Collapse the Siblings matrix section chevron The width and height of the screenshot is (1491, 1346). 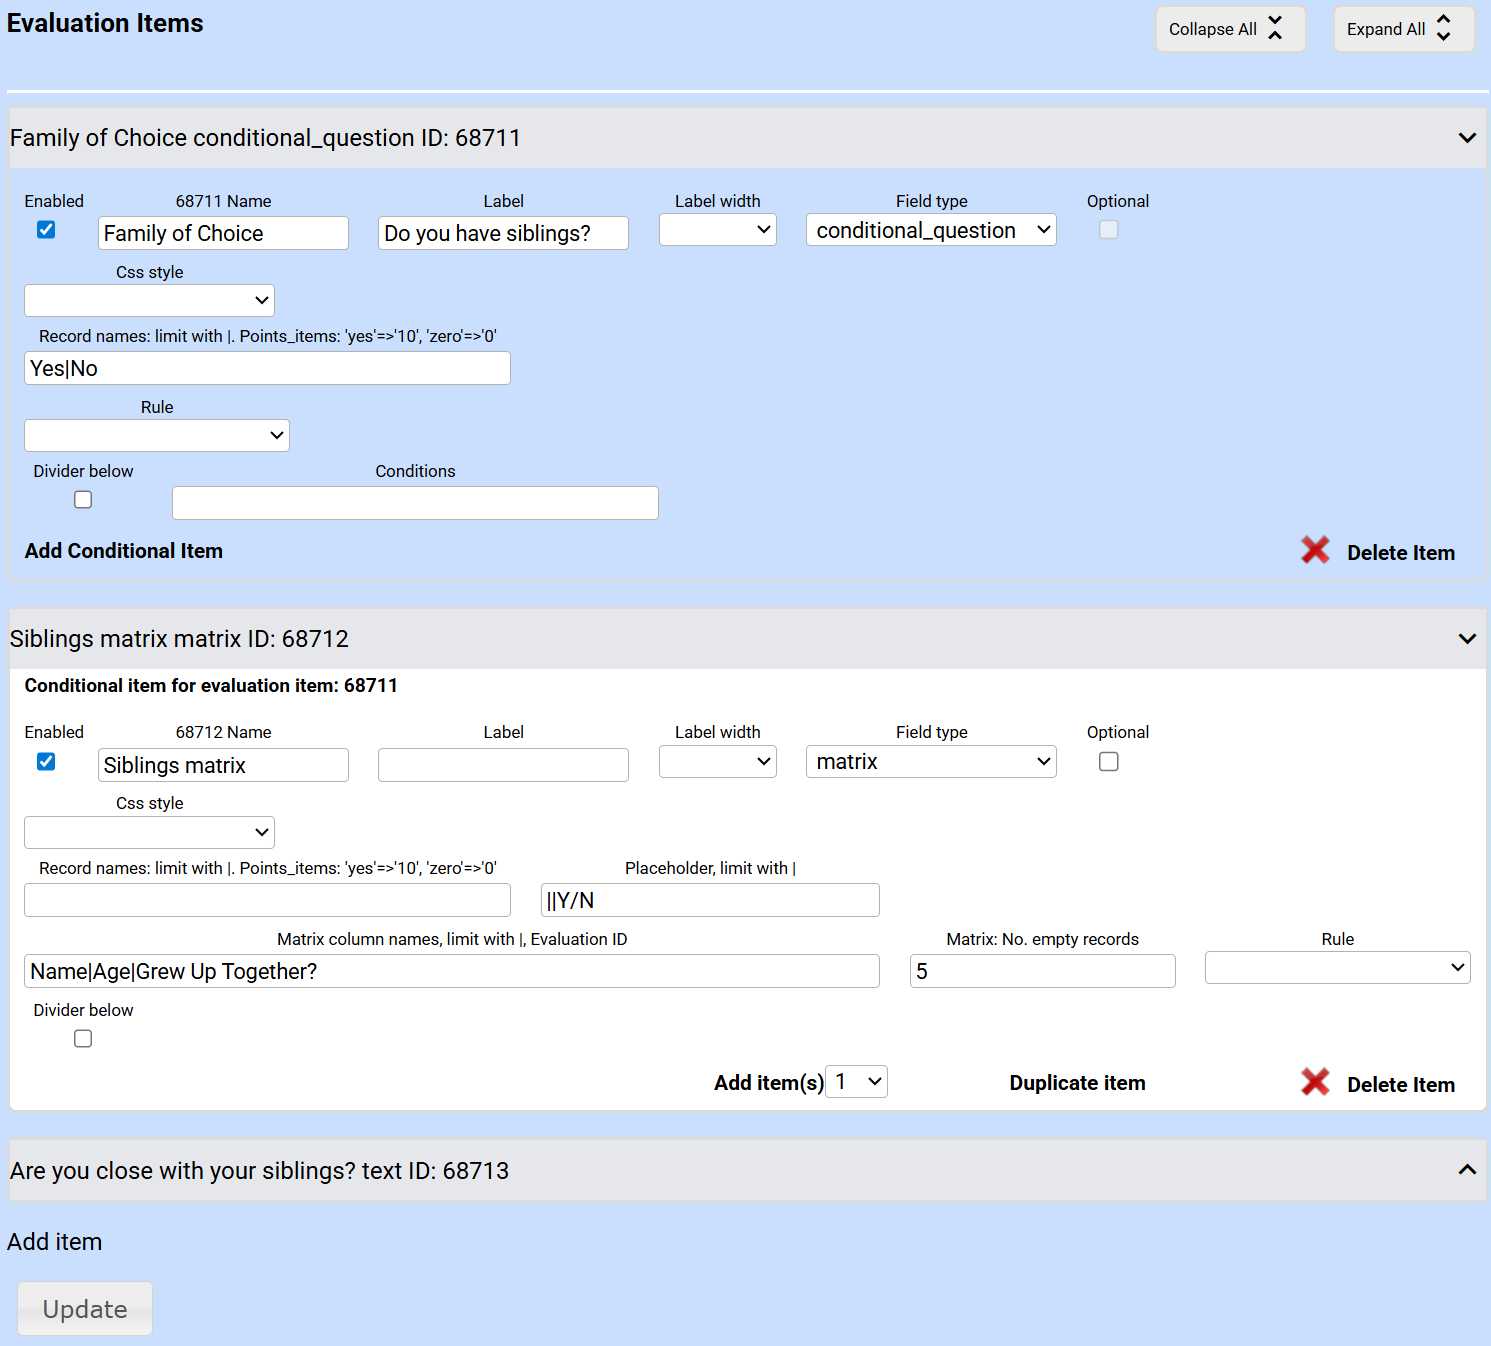coord(1466,639)
